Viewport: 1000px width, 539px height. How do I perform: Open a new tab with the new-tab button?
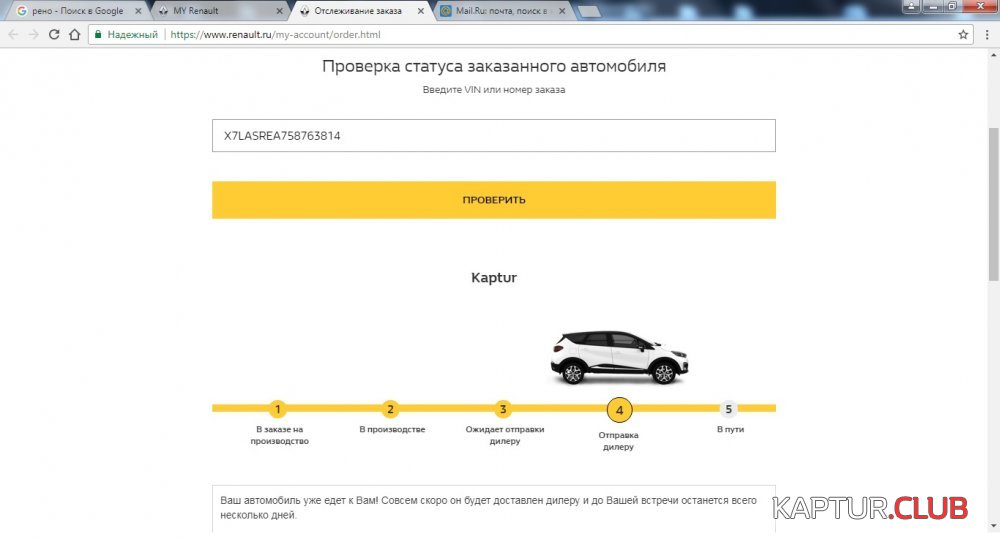pyautogui.click(x=589, y=11)
